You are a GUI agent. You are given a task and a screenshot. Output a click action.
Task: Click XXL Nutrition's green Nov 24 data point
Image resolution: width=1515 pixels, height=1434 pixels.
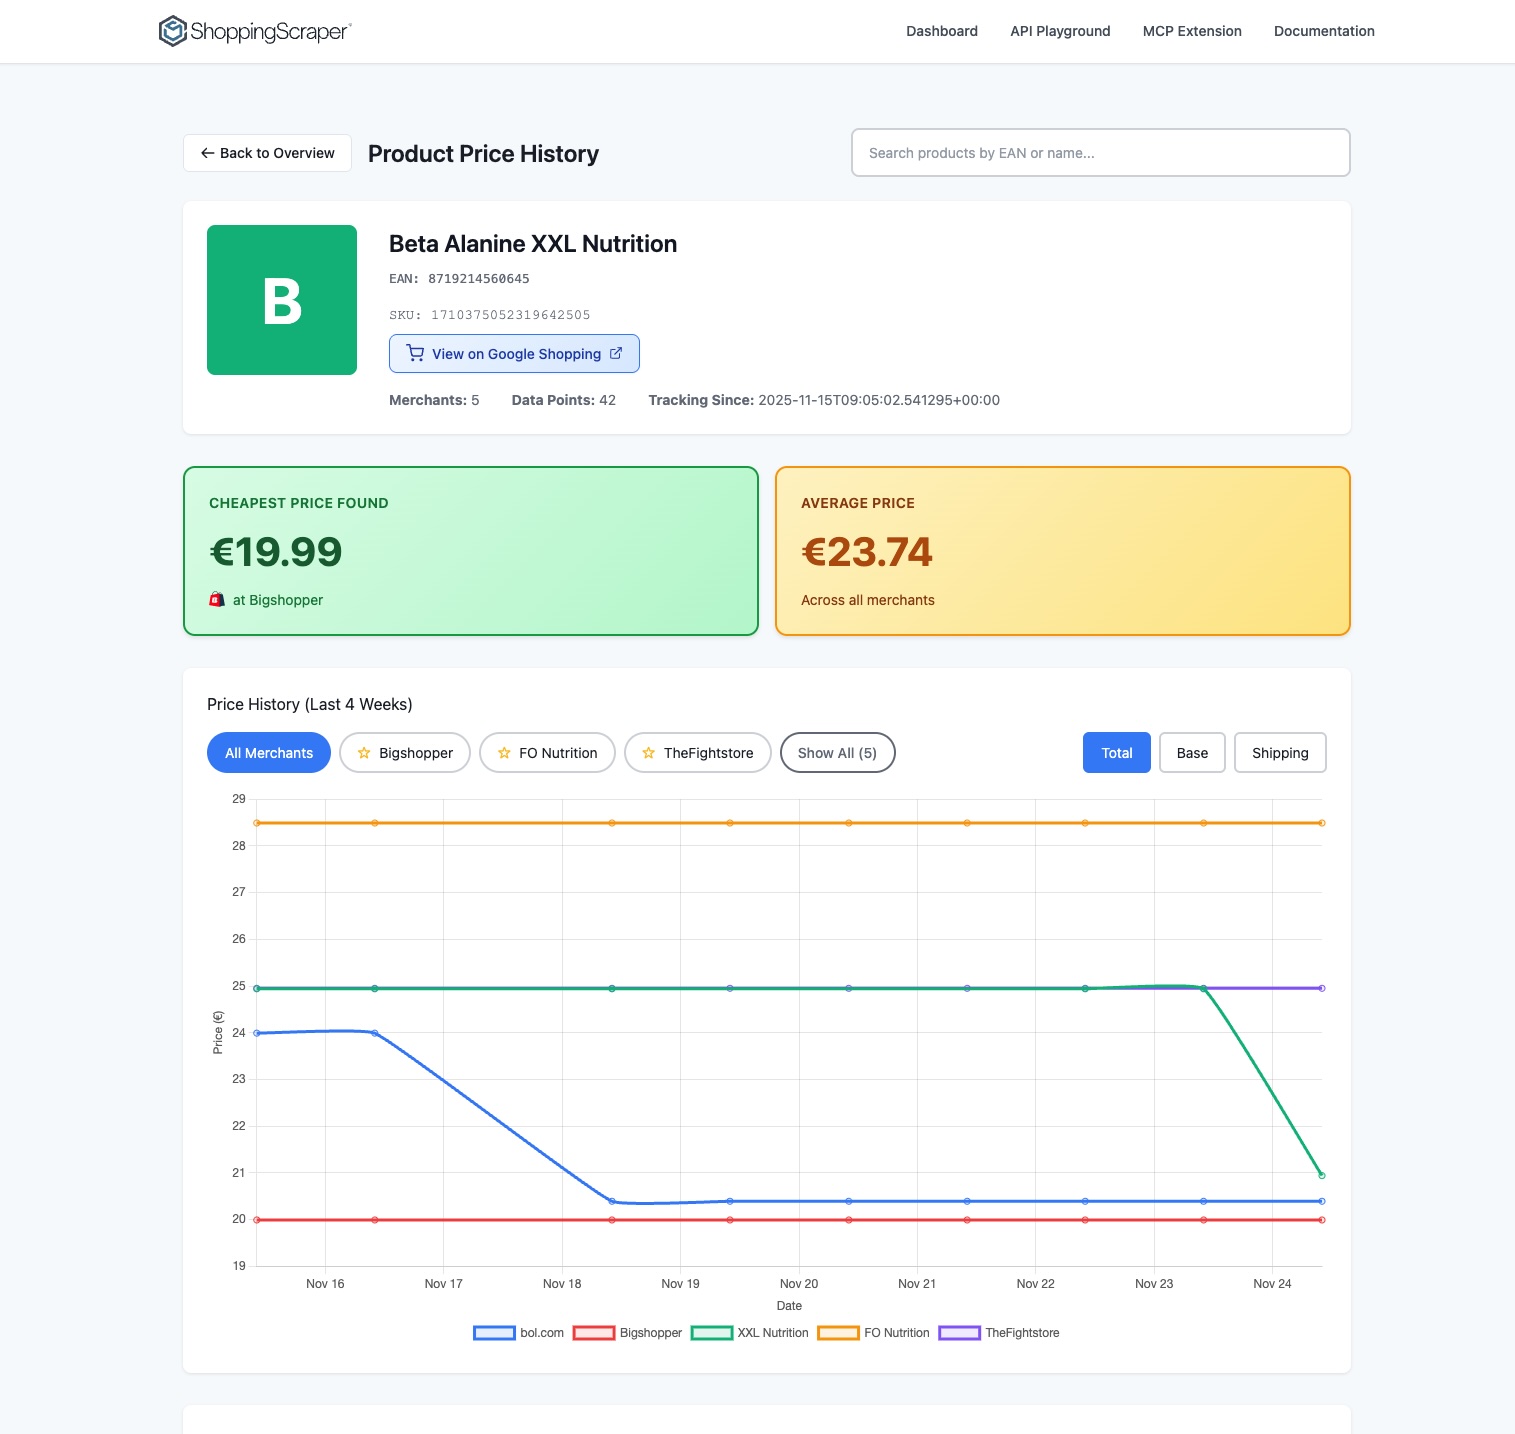click(x=1322, y=1175)
